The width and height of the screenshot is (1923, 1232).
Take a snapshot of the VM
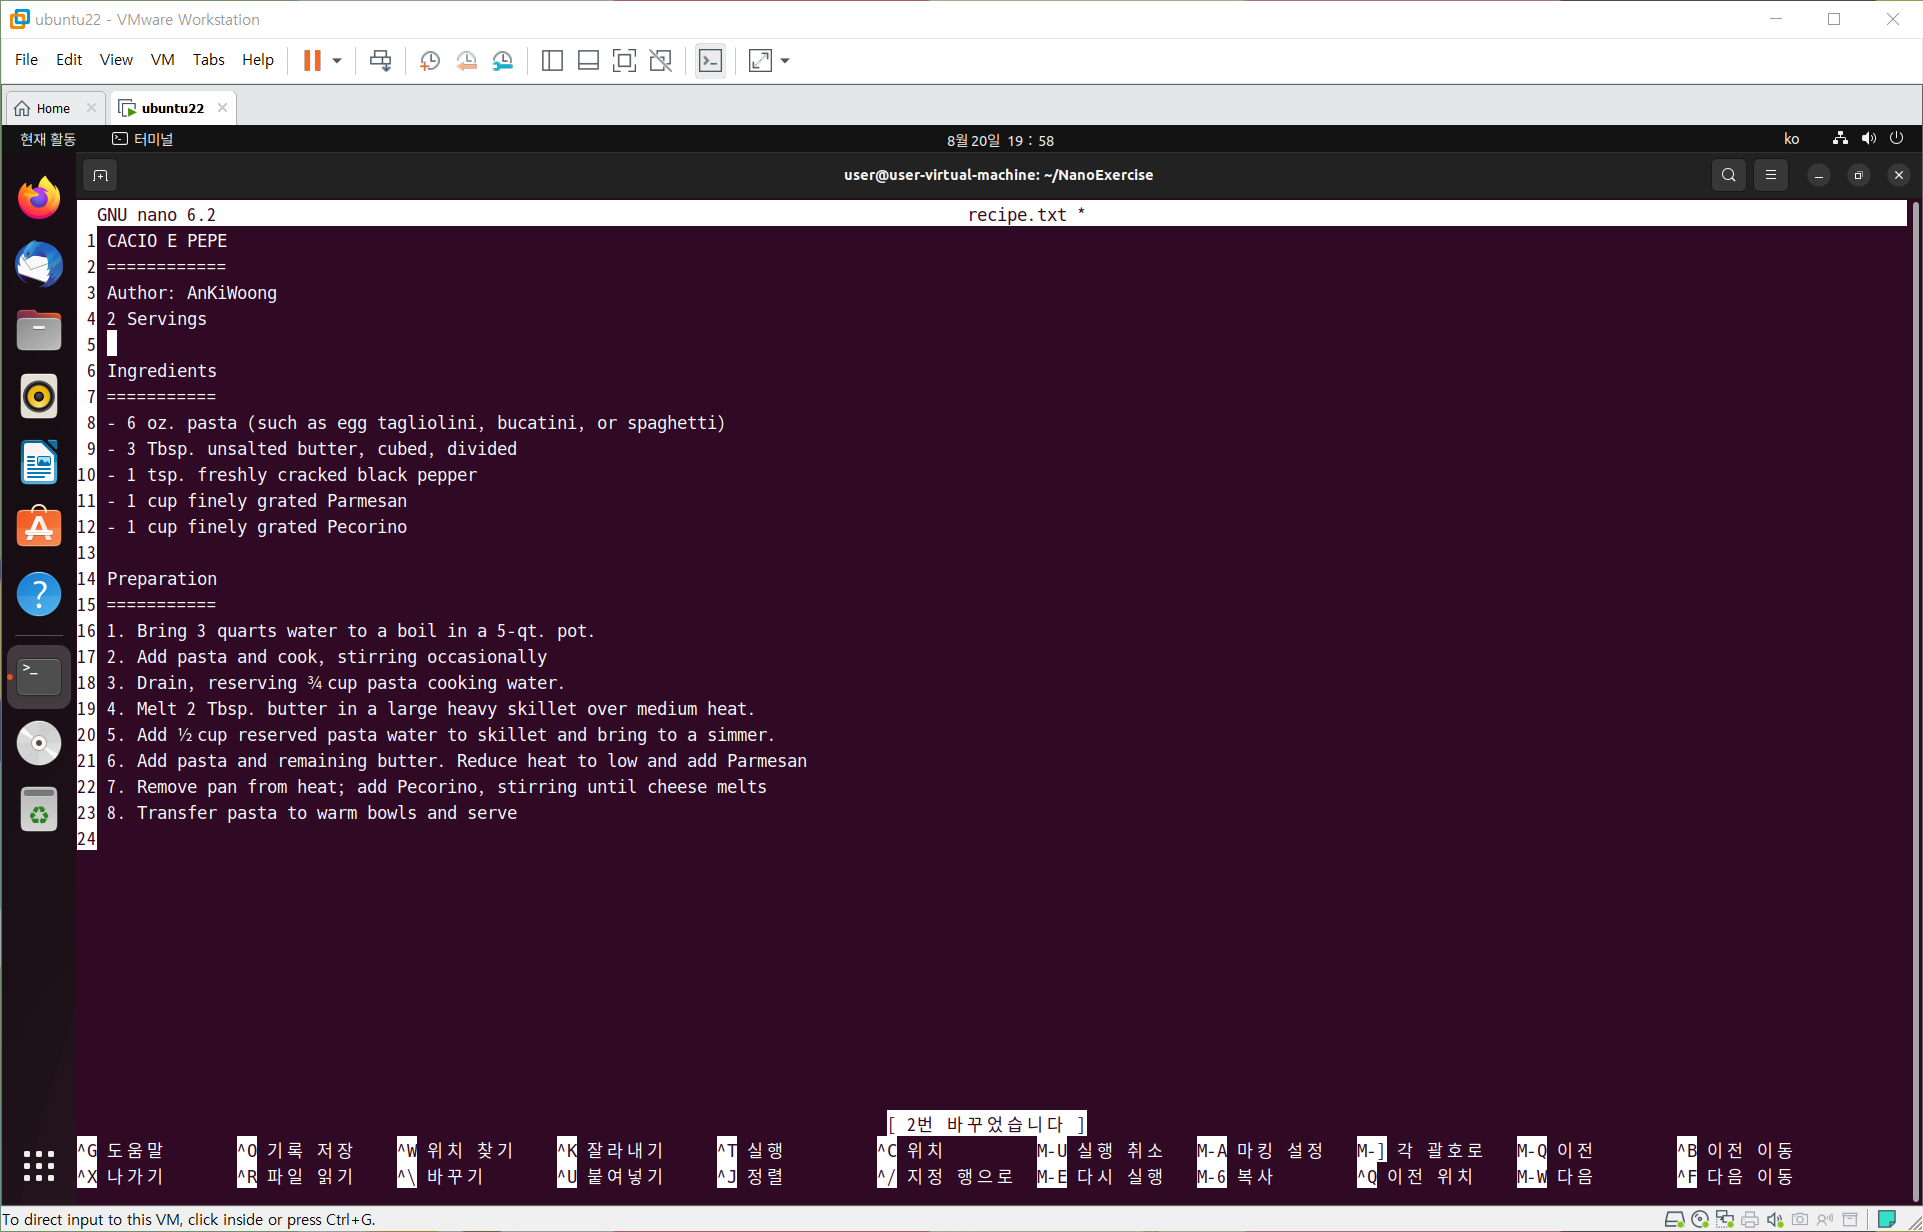[430, 61]
